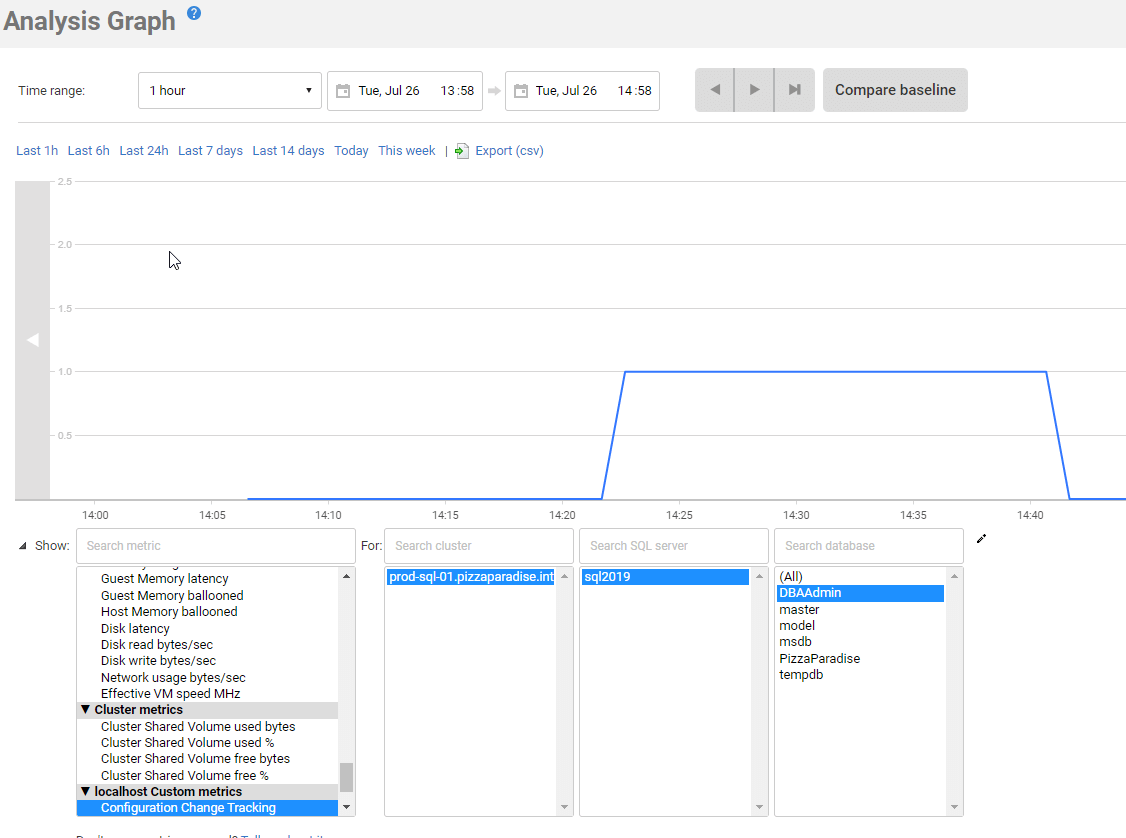Click the pencil edit icon
Viewport: 1126px width, 838px height.
[982, 539]
